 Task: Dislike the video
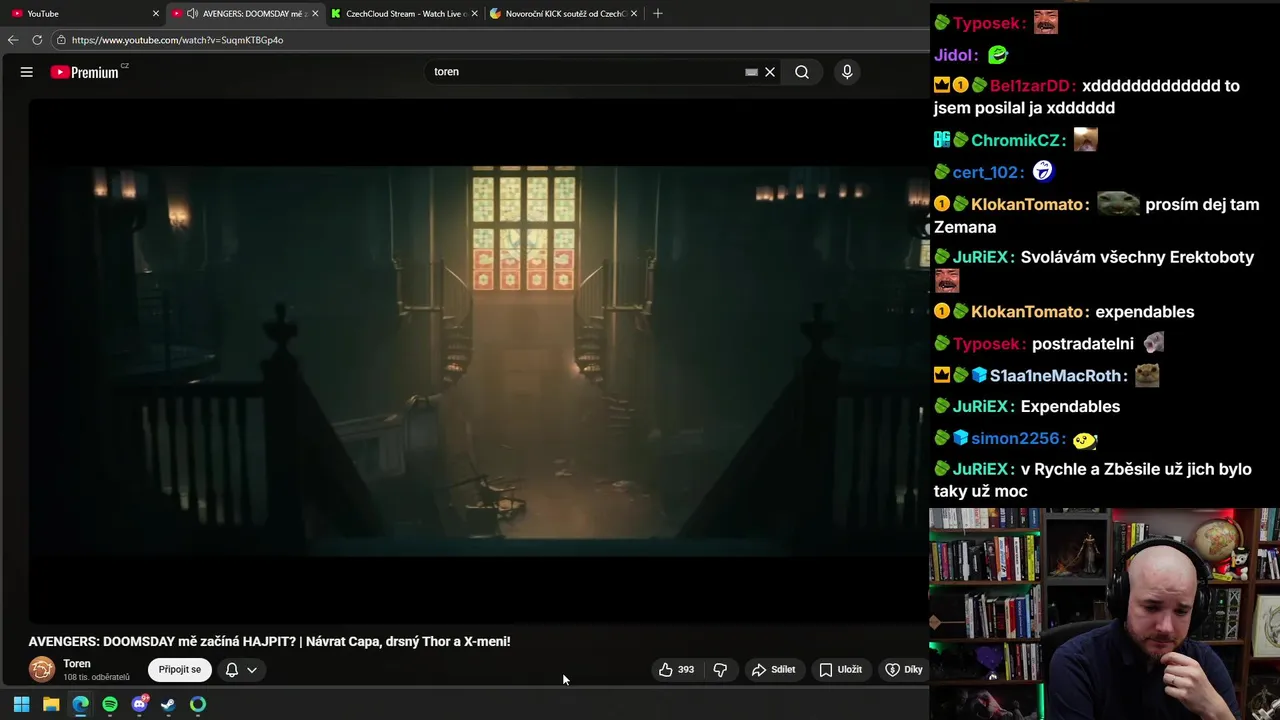pos(720,670)
